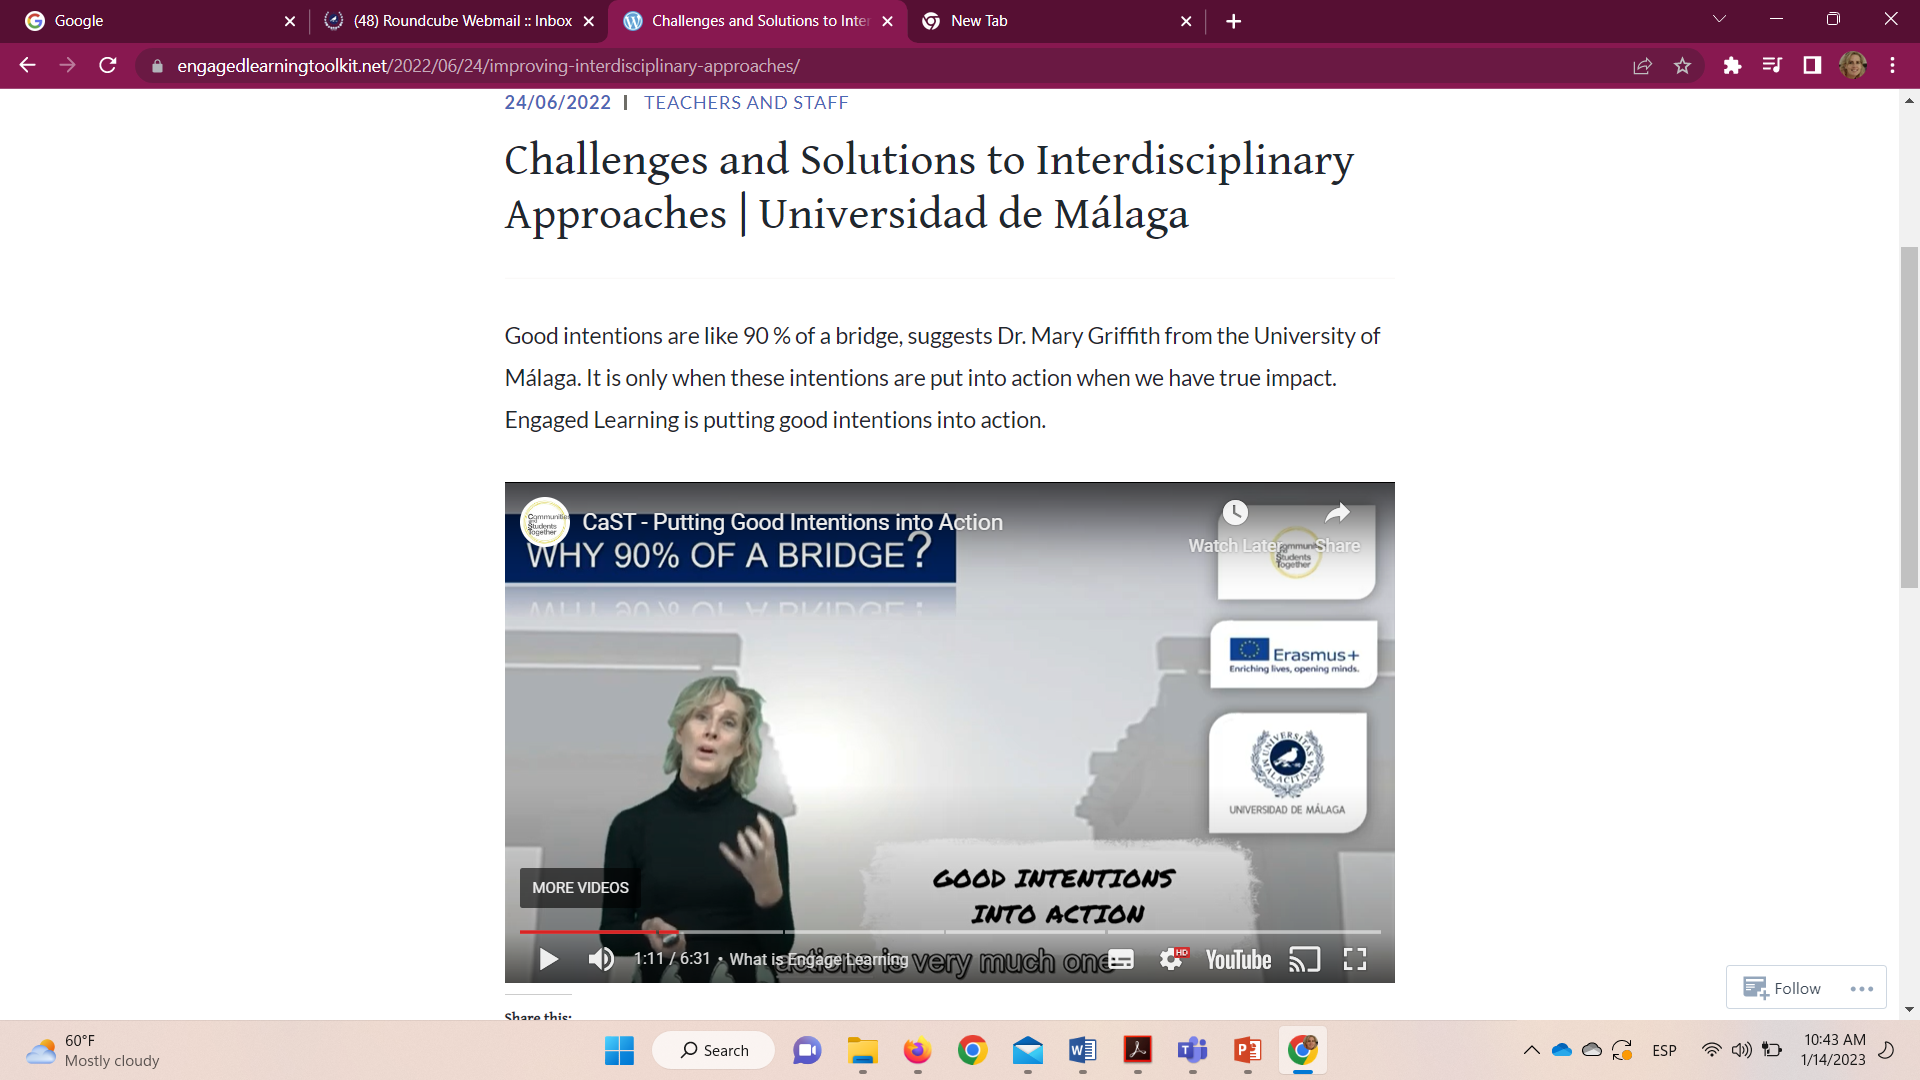Open the TEACHERS AND STAFF category link
Screen dimensions: 1920x1080
[746, 103]
